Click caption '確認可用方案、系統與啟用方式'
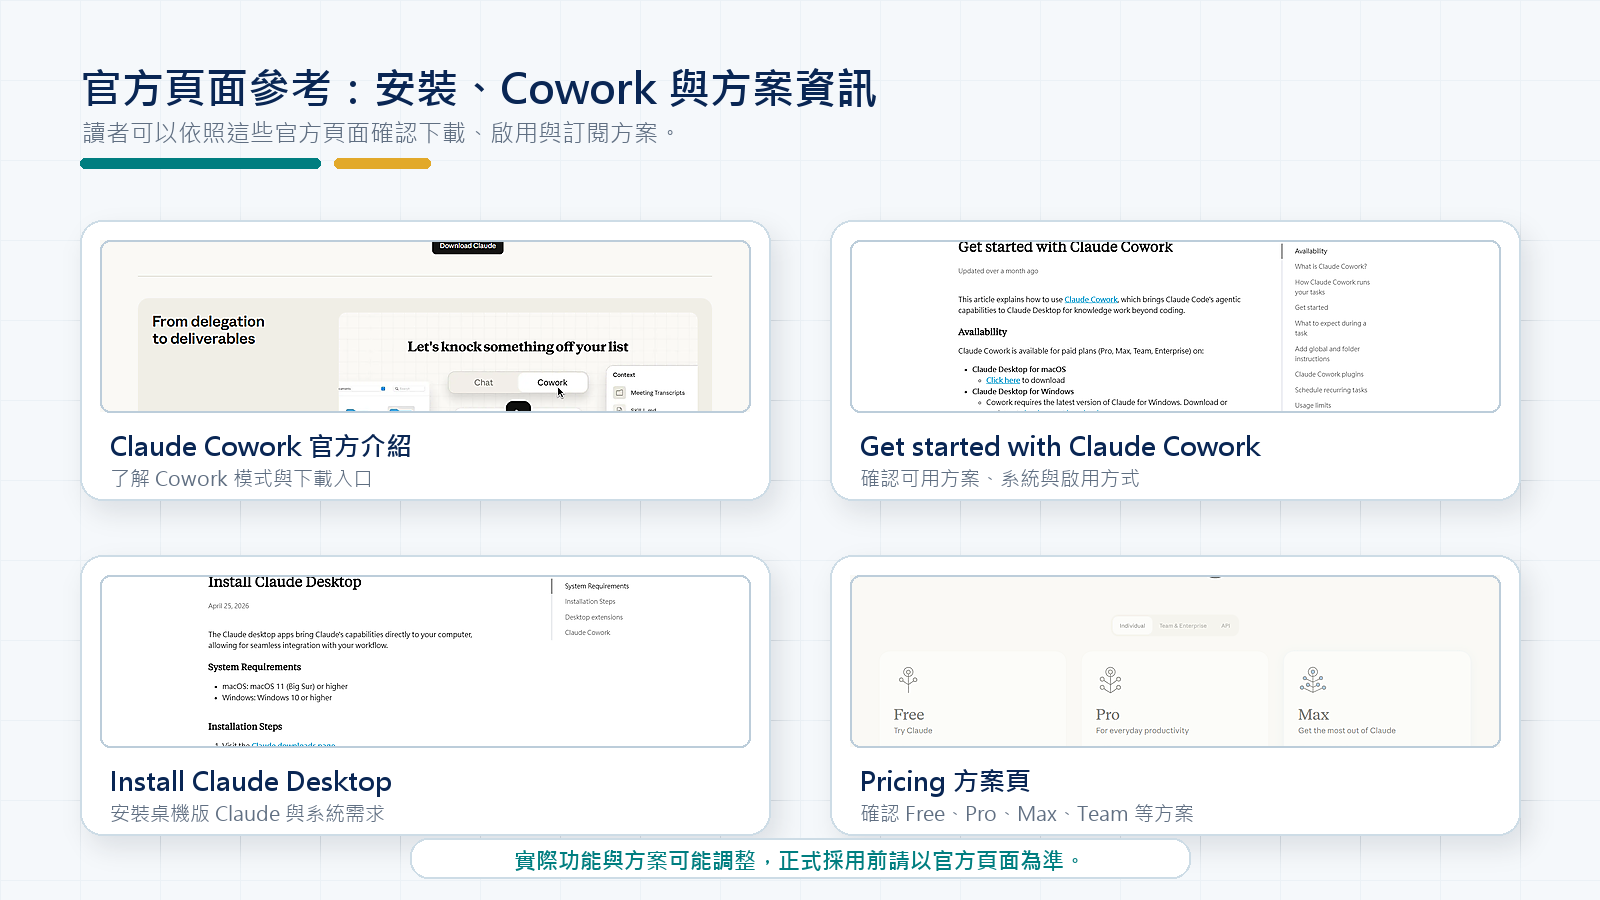The image size is (1600, 900). (1000, 479)
